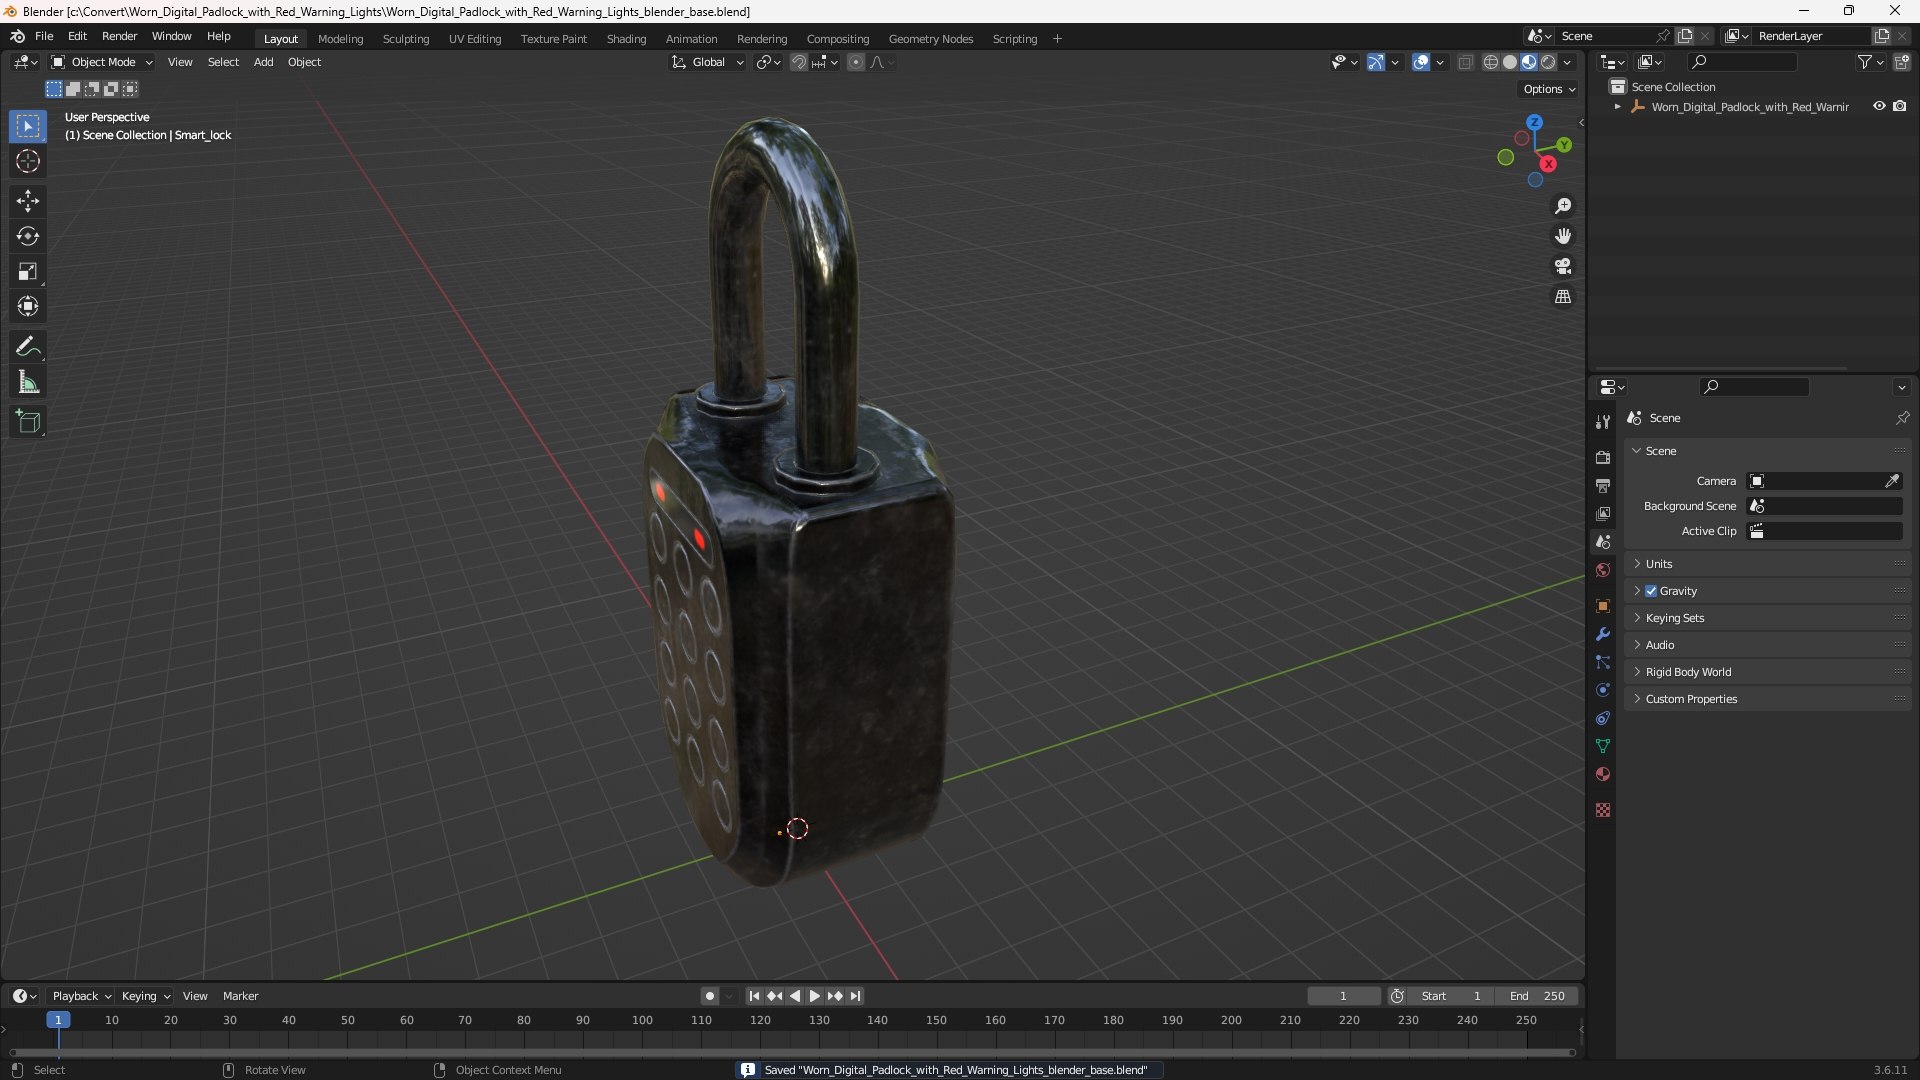Select the Add Cube tool
The width and height of the screenshot is (1920, 1080).
point(28,422)
